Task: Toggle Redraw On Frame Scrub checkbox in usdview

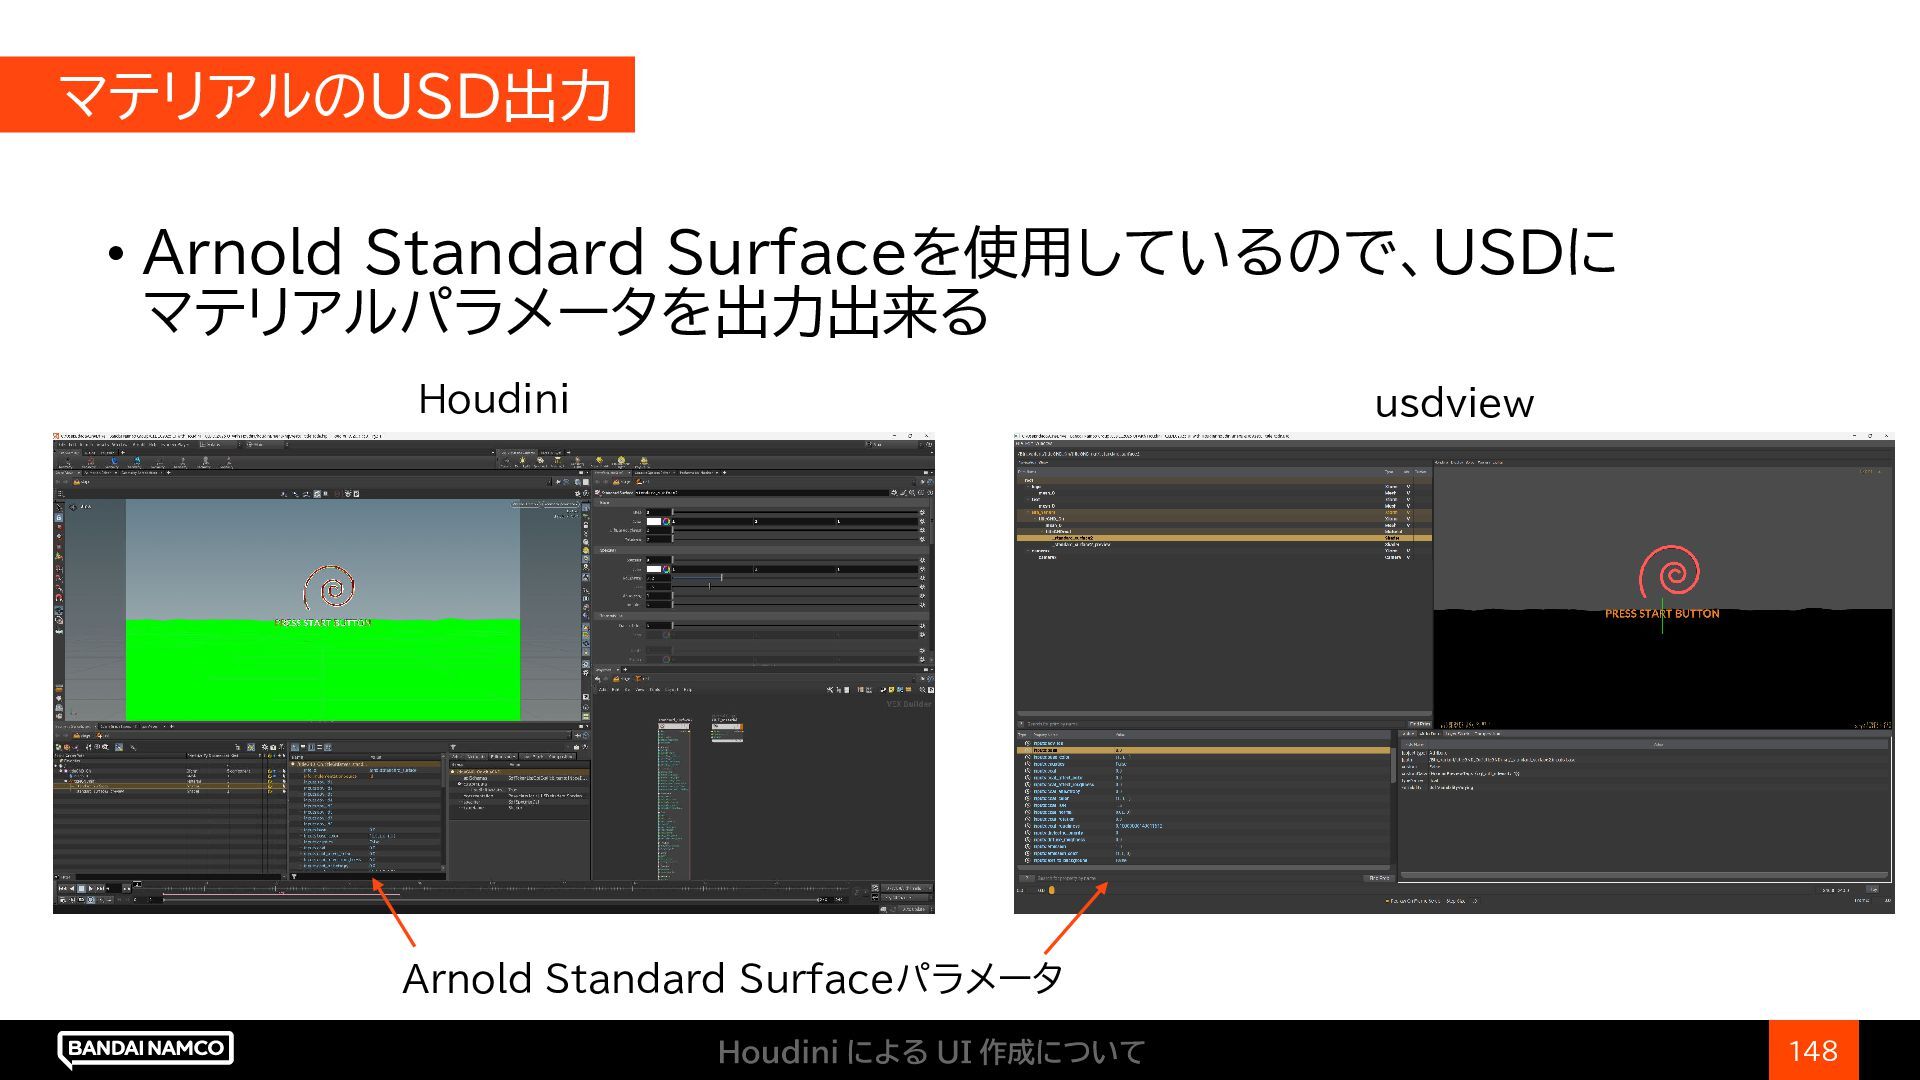Action: [x=1387, y=901]
